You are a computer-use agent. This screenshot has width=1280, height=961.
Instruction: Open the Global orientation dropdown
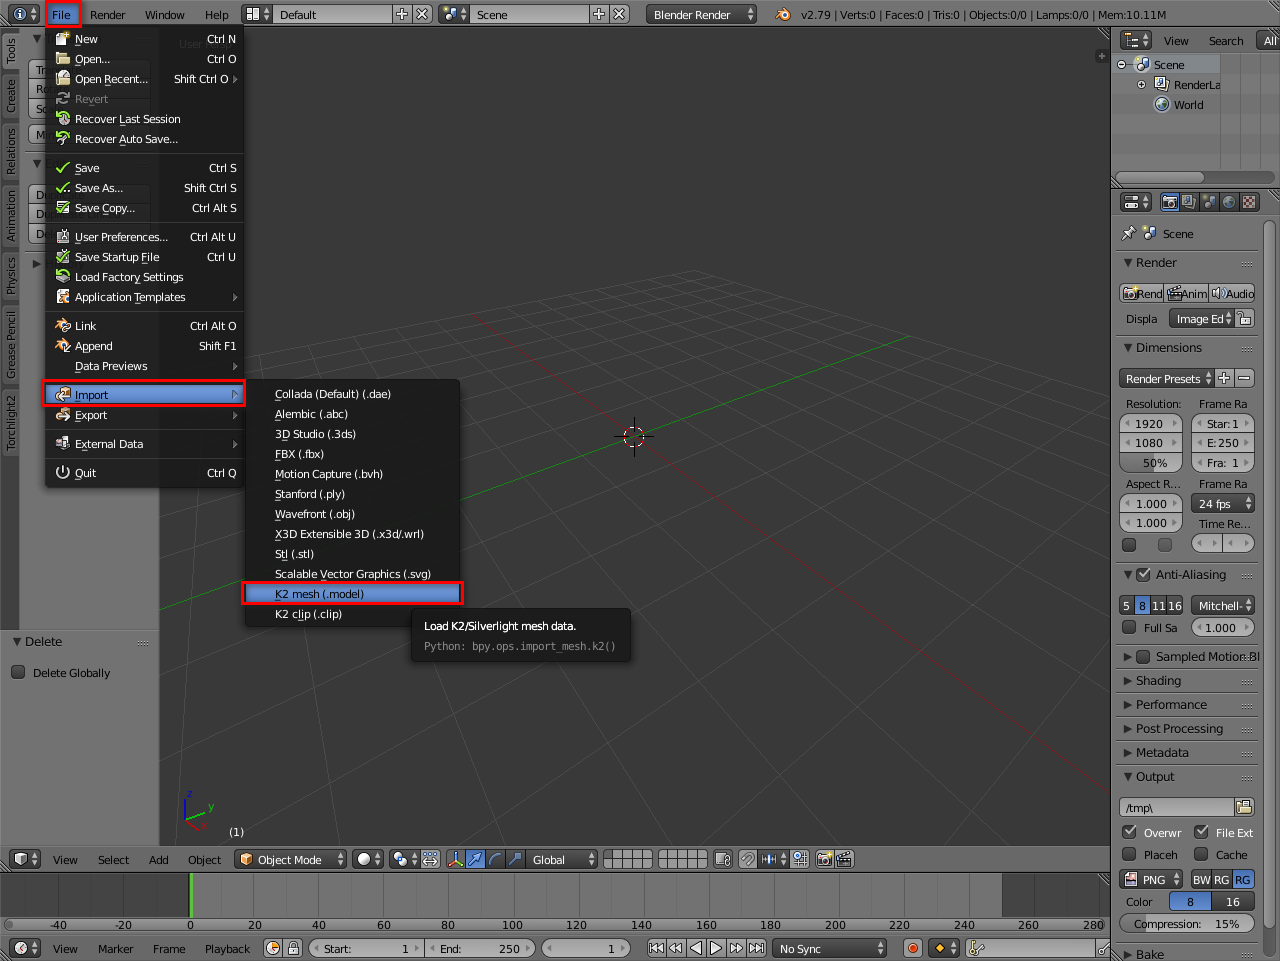point(563,859)
